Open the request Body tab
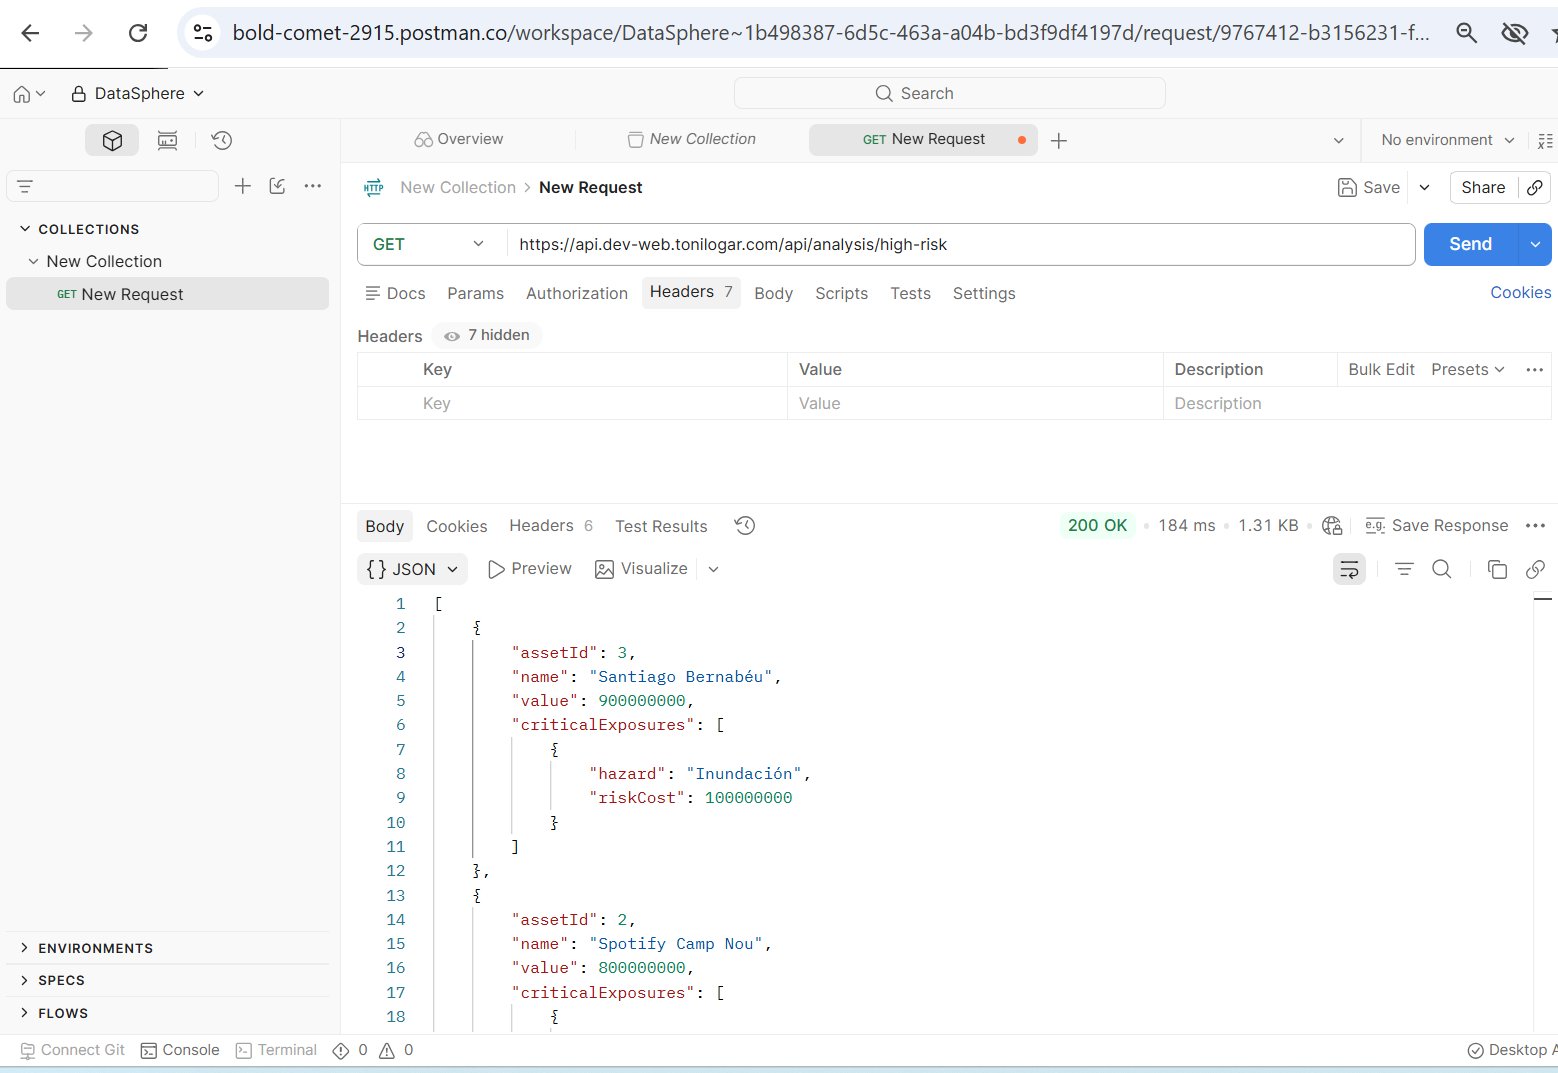 (x=773, y=293)
